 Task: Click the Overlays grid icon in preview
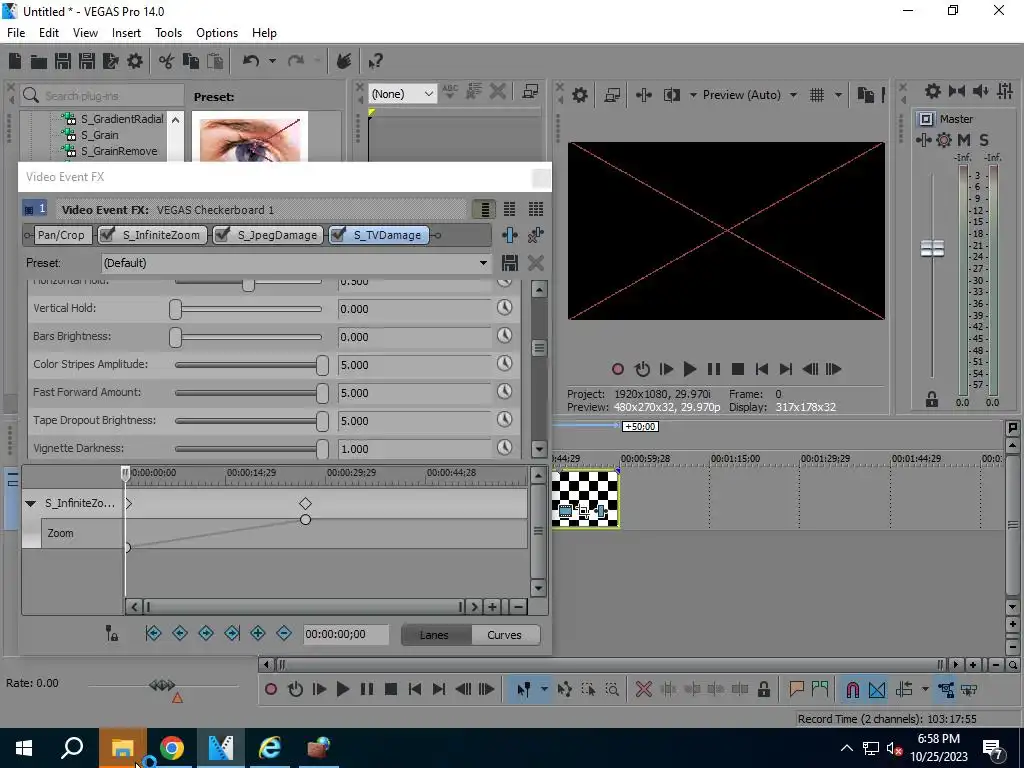pyautogui.click(x=816, y=95)
